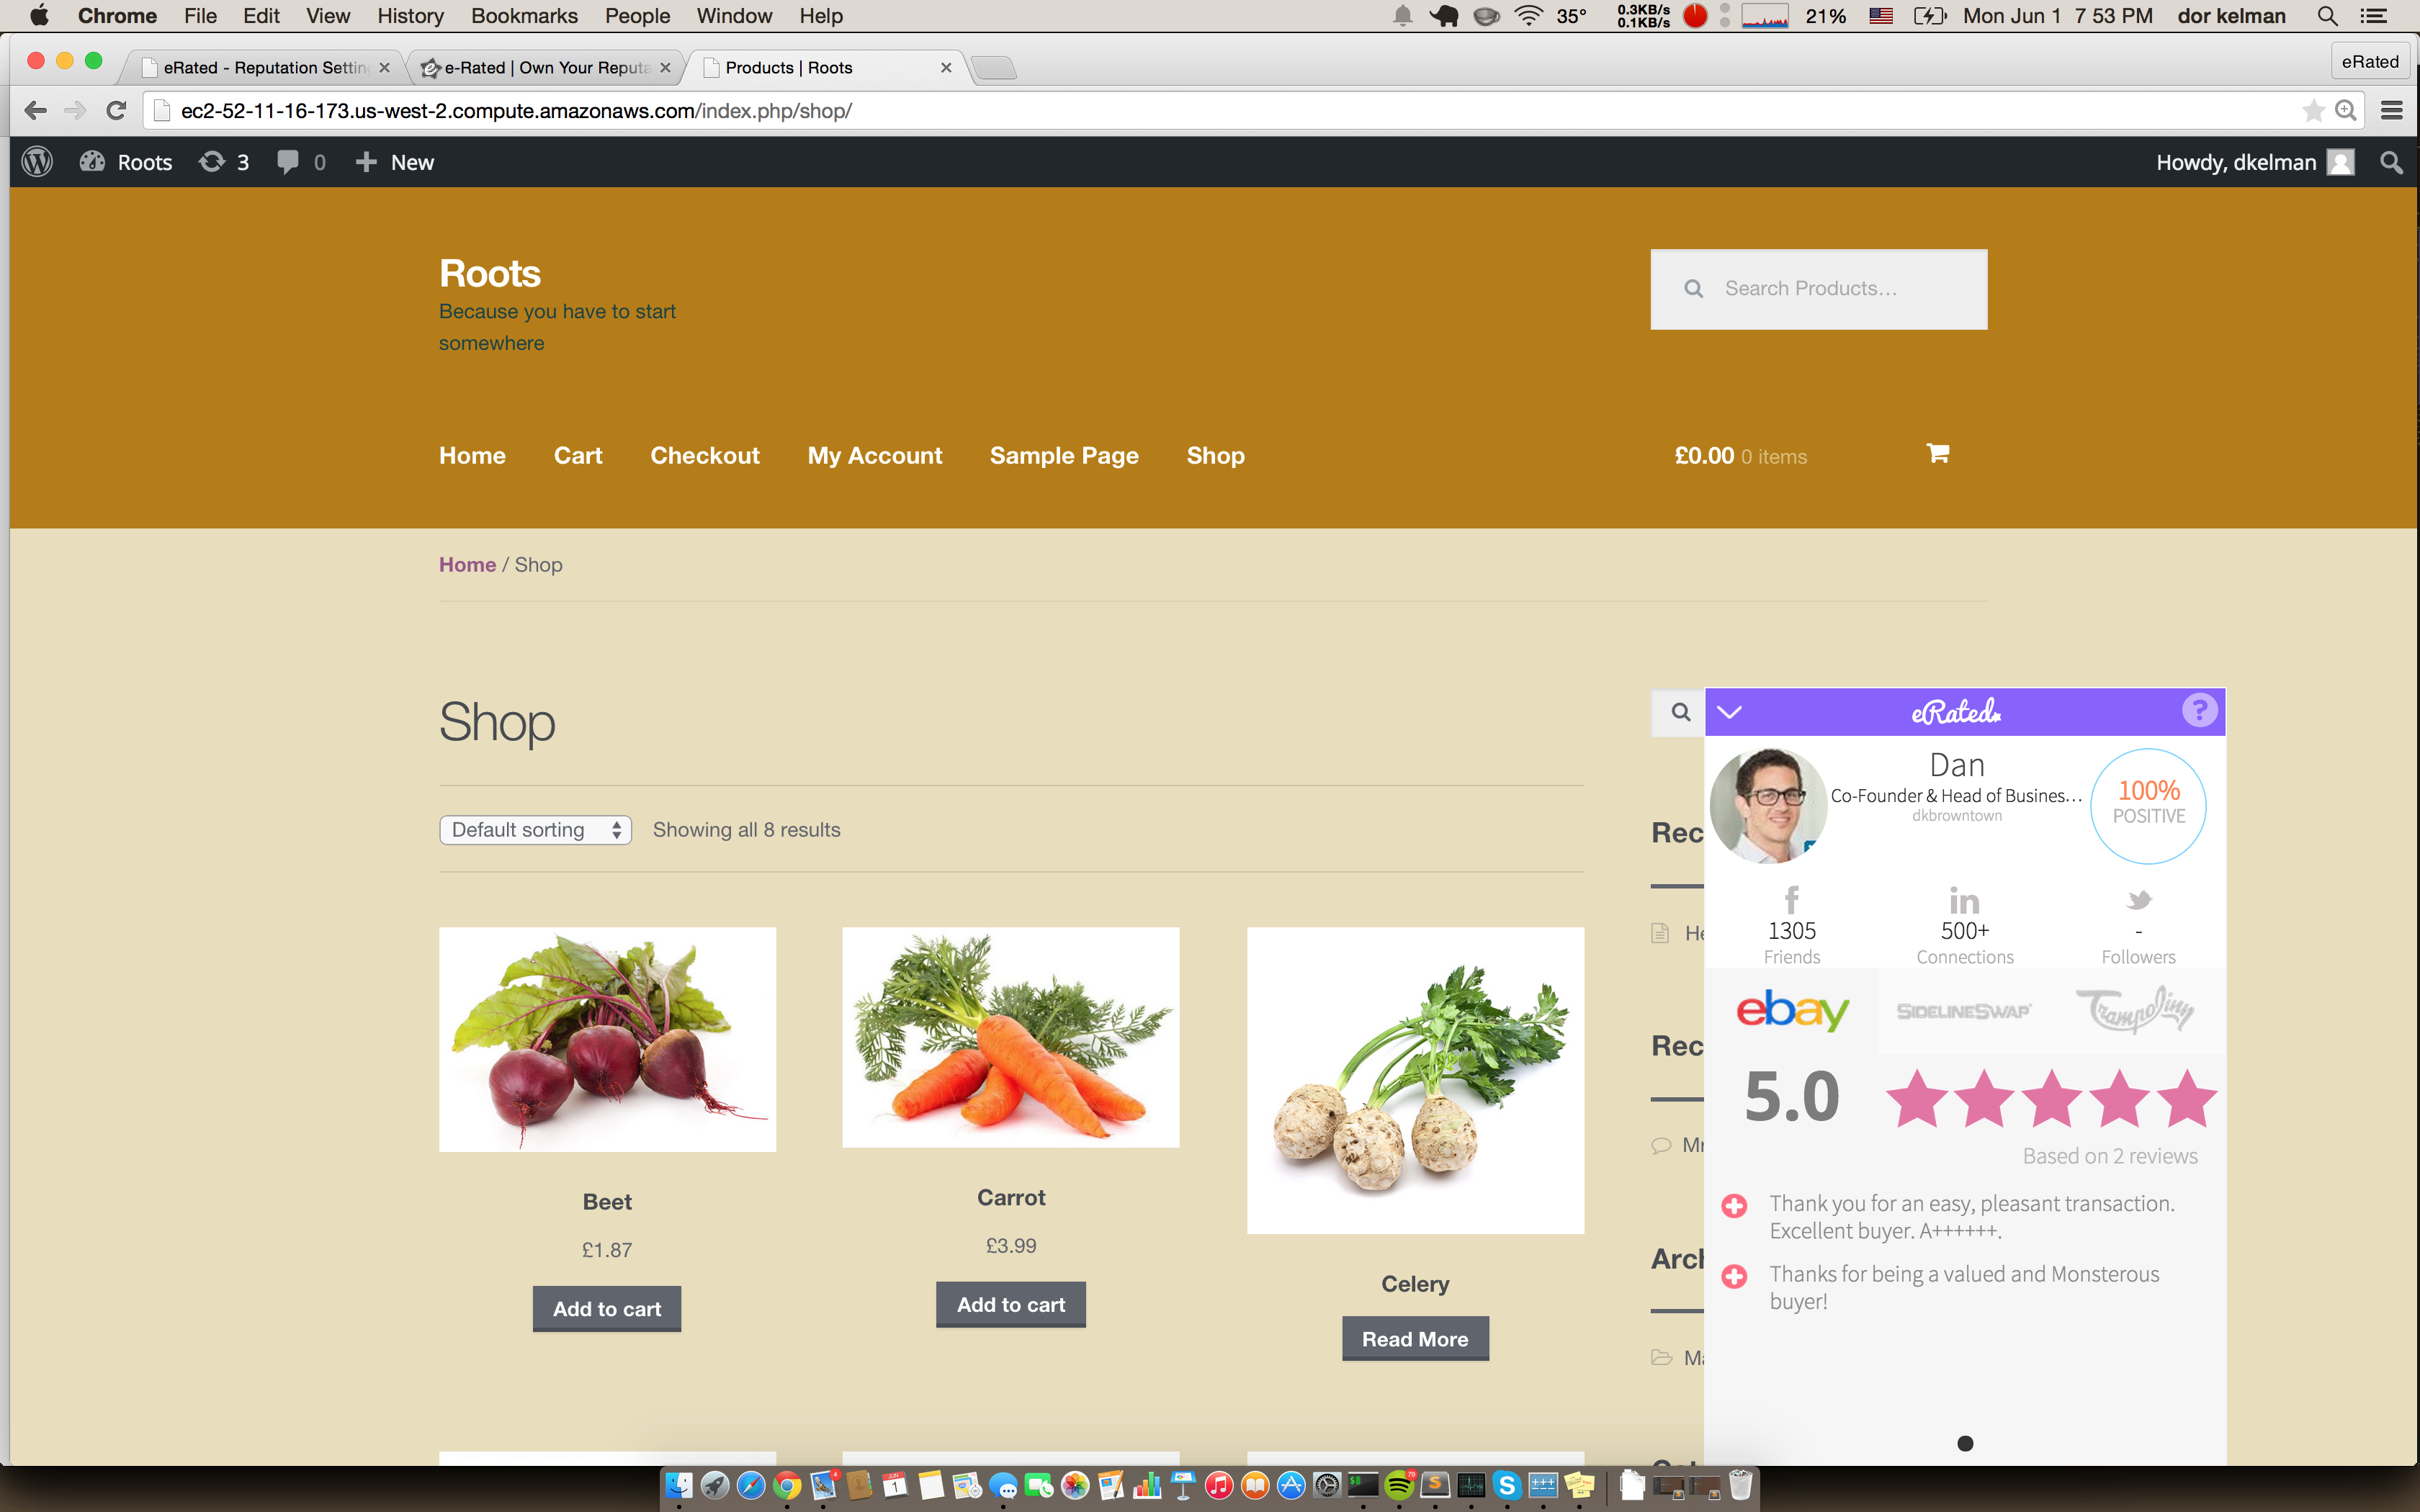The height and width of the screenshot is (1512, 2420).
Task: Open Sample Page navigation link
Action: [x=1064, y=455]
